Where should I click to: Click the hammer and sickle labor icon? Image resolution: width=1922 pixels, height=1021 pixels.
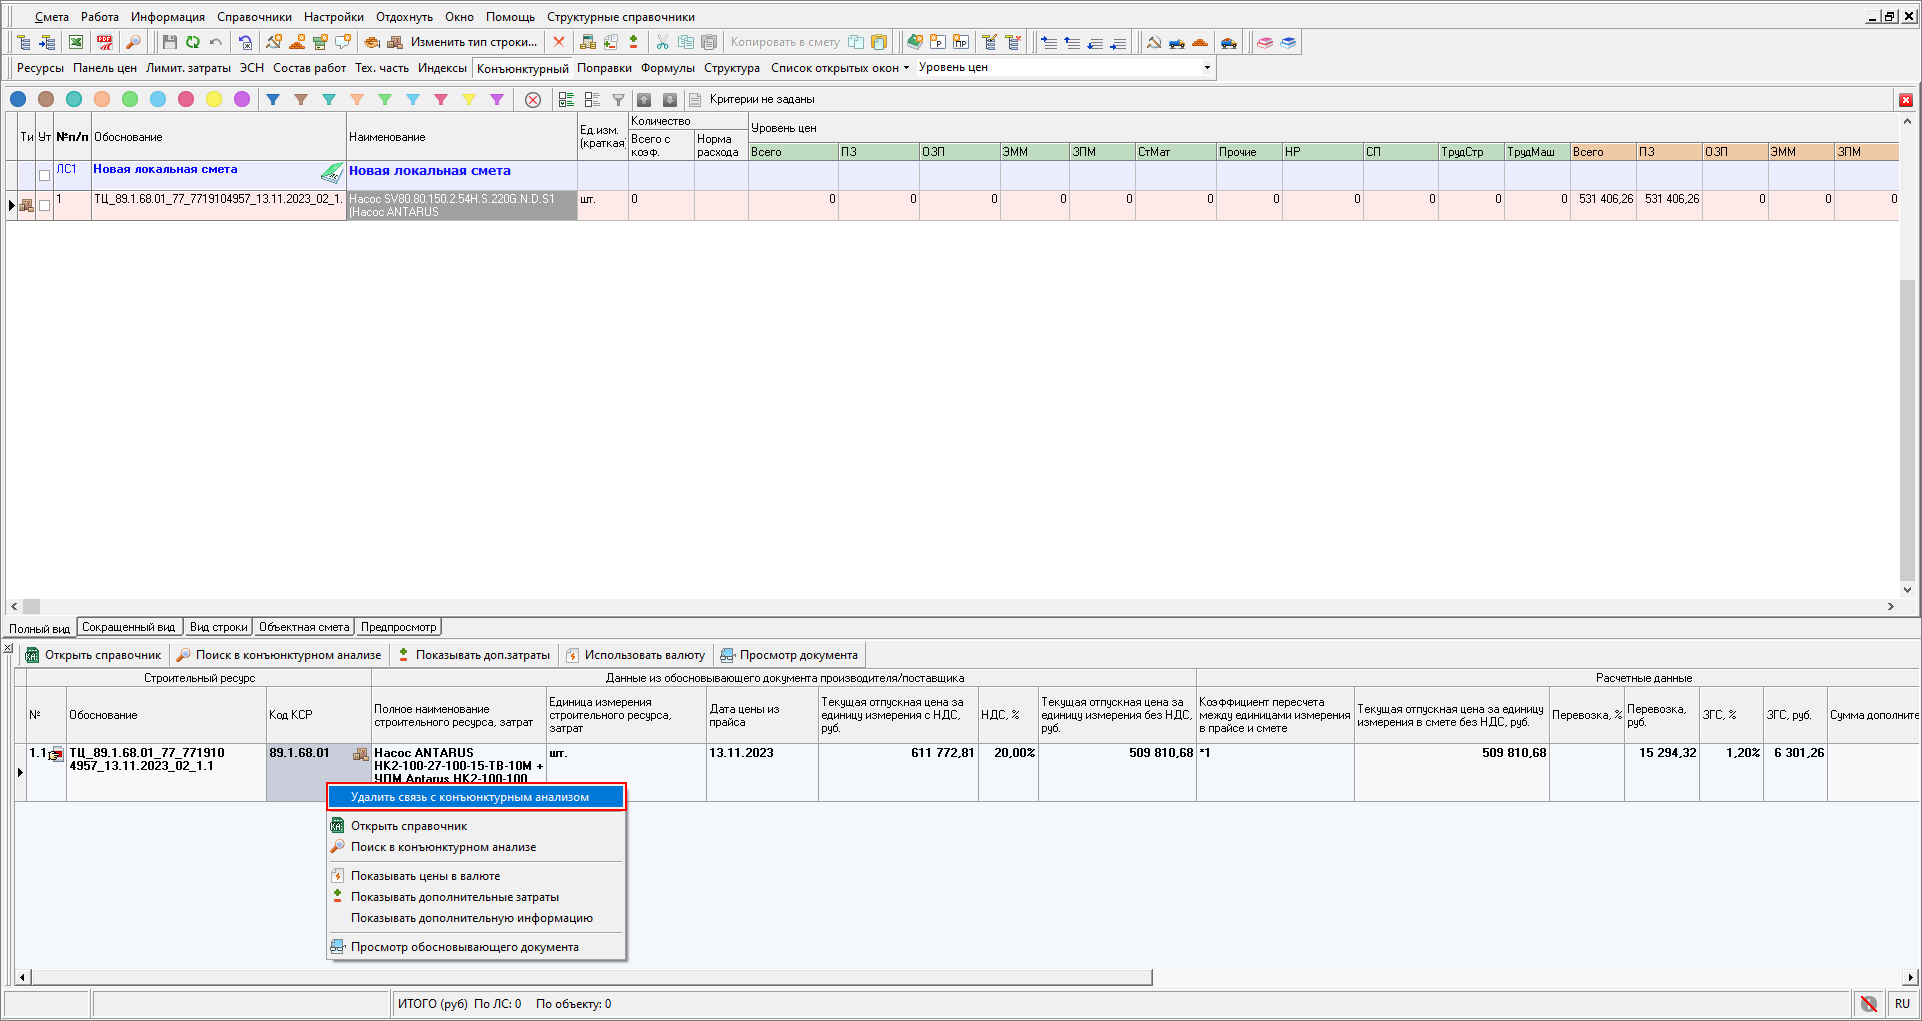[x=1153, y=42]
